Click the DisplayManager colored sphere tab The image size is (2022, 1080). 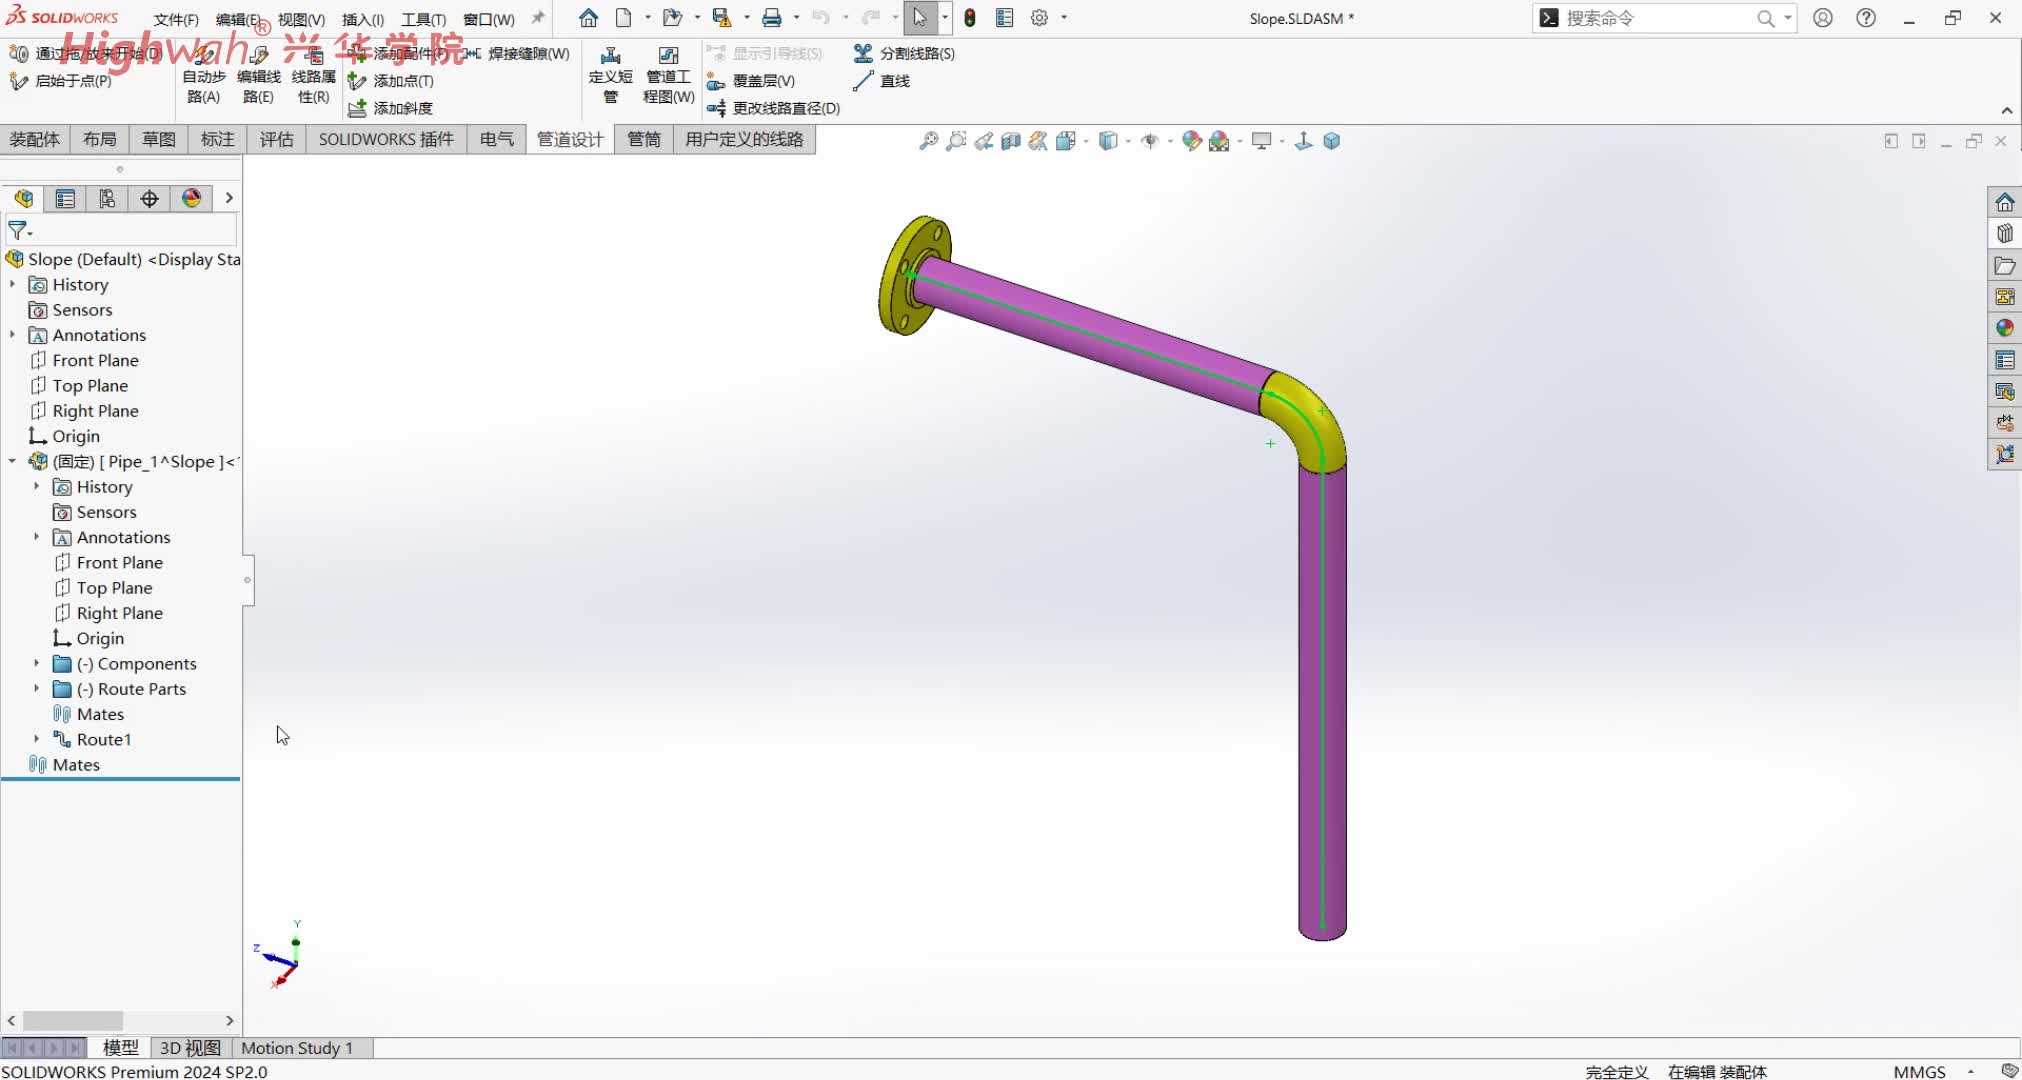point(192,199)
